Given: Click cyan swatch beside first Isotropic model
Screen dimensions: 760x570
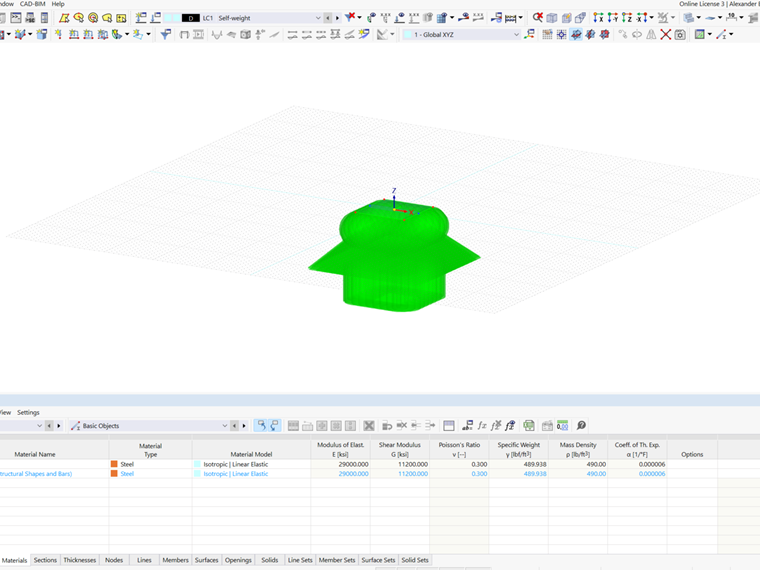Looking at the screenshot, I should (x=197, y=464).
